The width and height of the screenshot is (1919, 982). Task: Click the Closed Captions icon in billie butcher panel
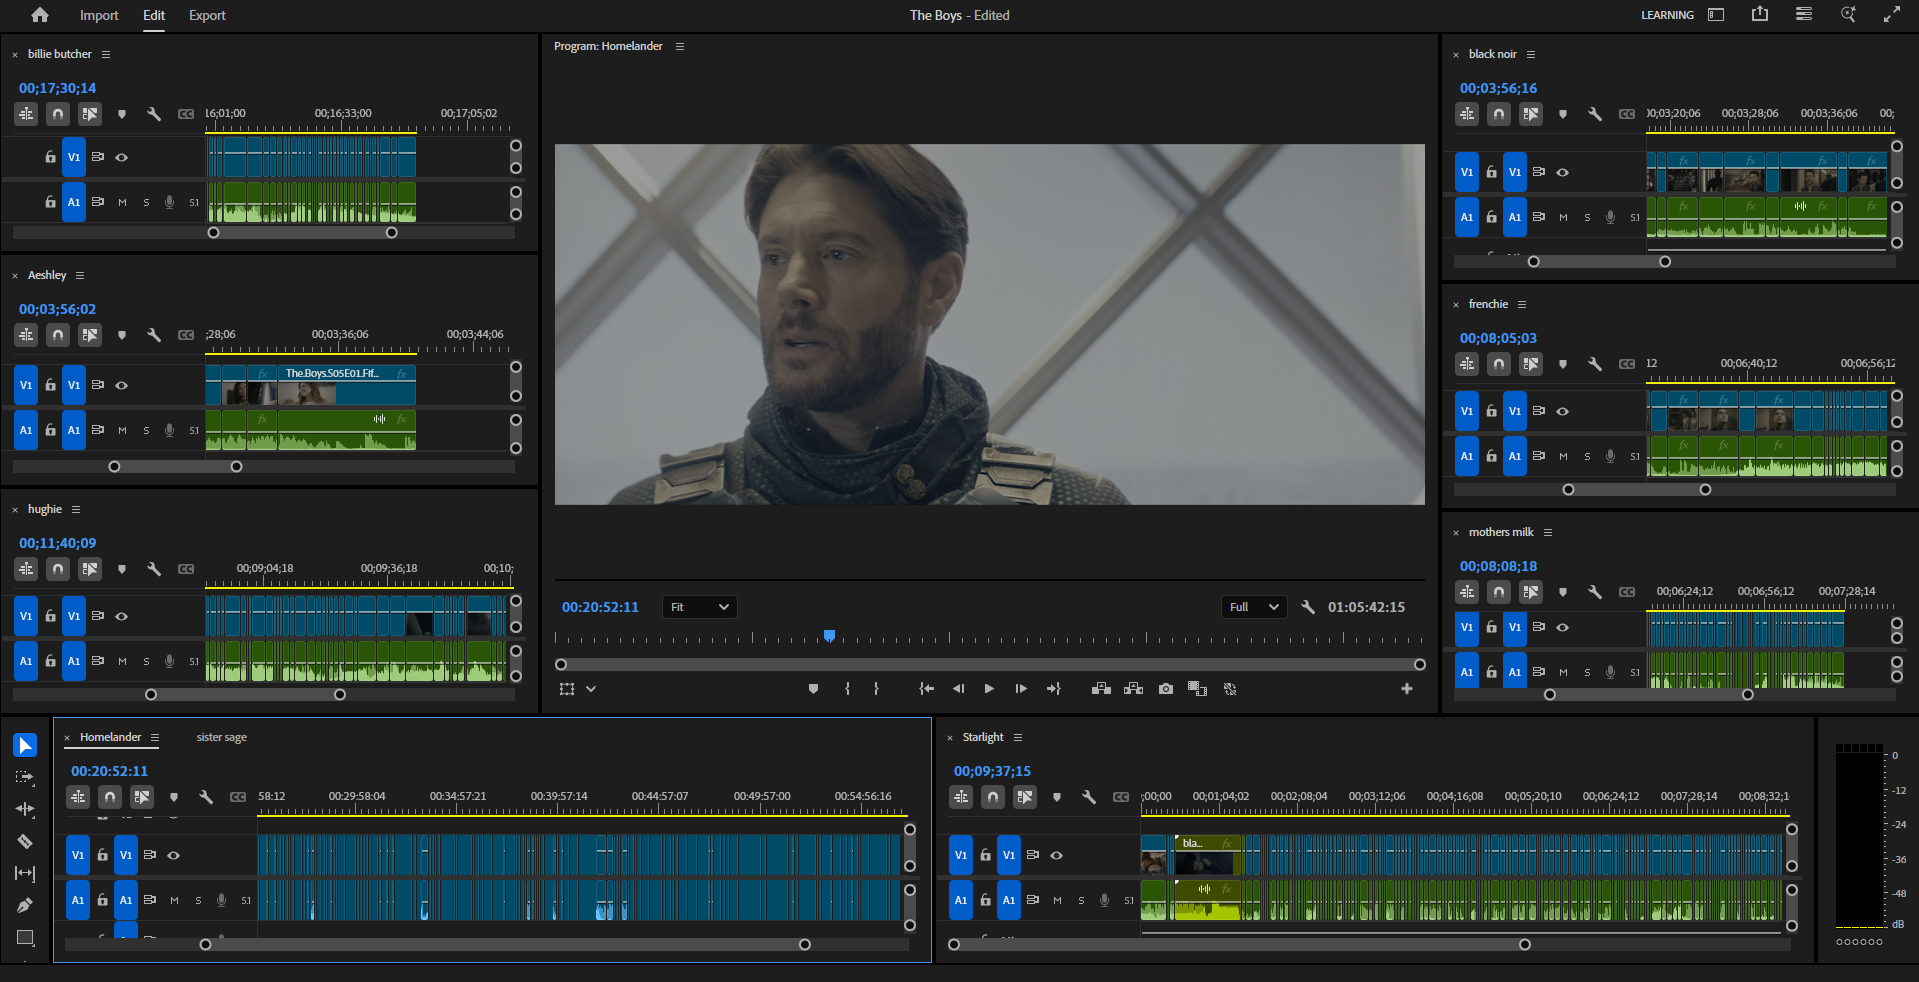click(186, 114)
